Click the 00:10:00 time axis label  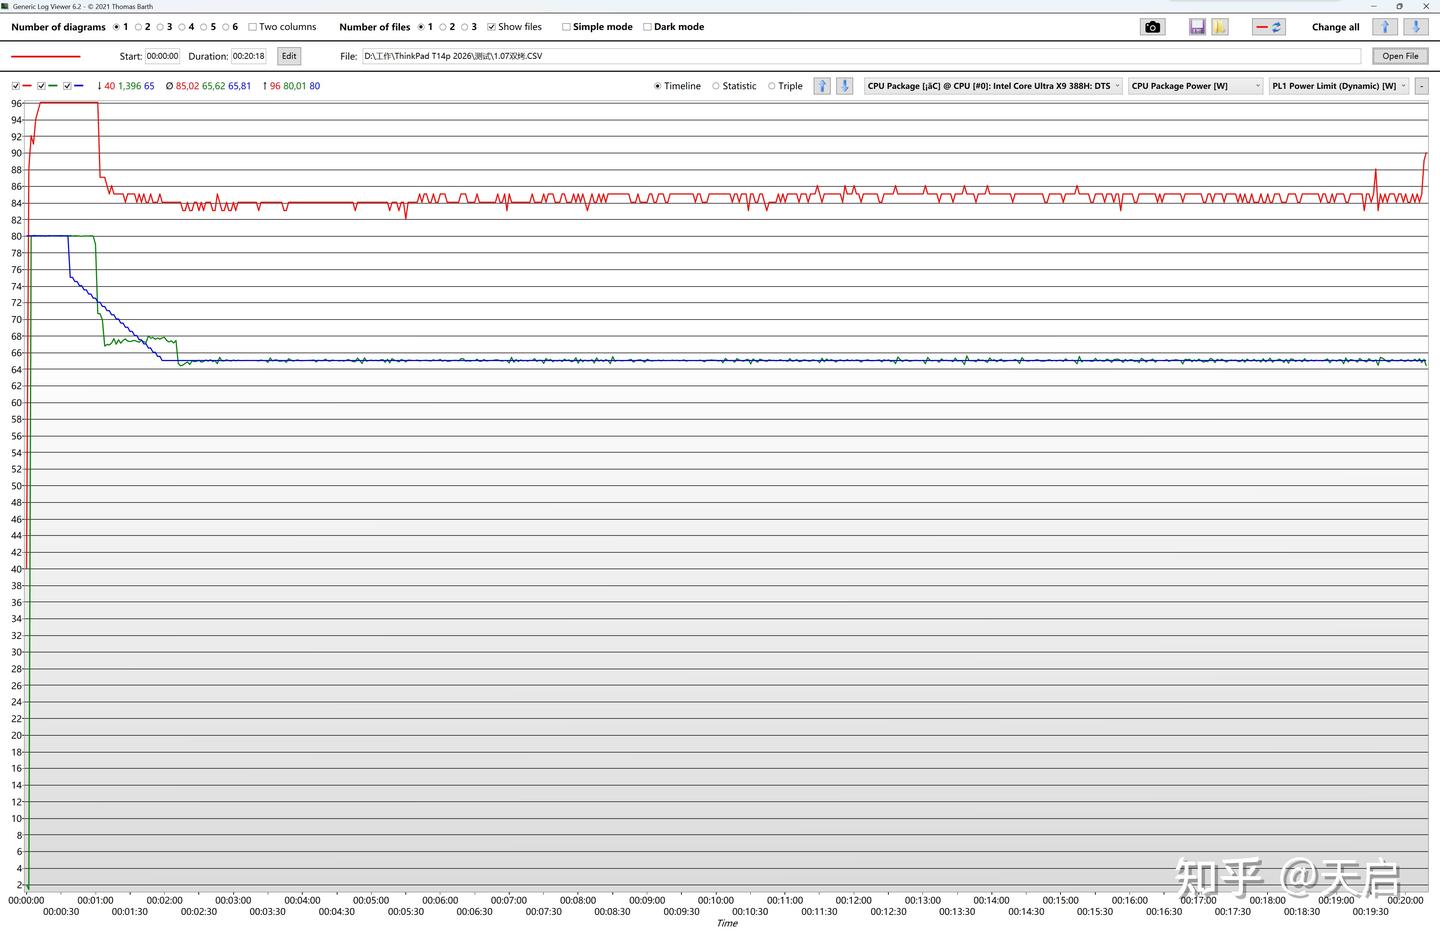click(716, 900)
